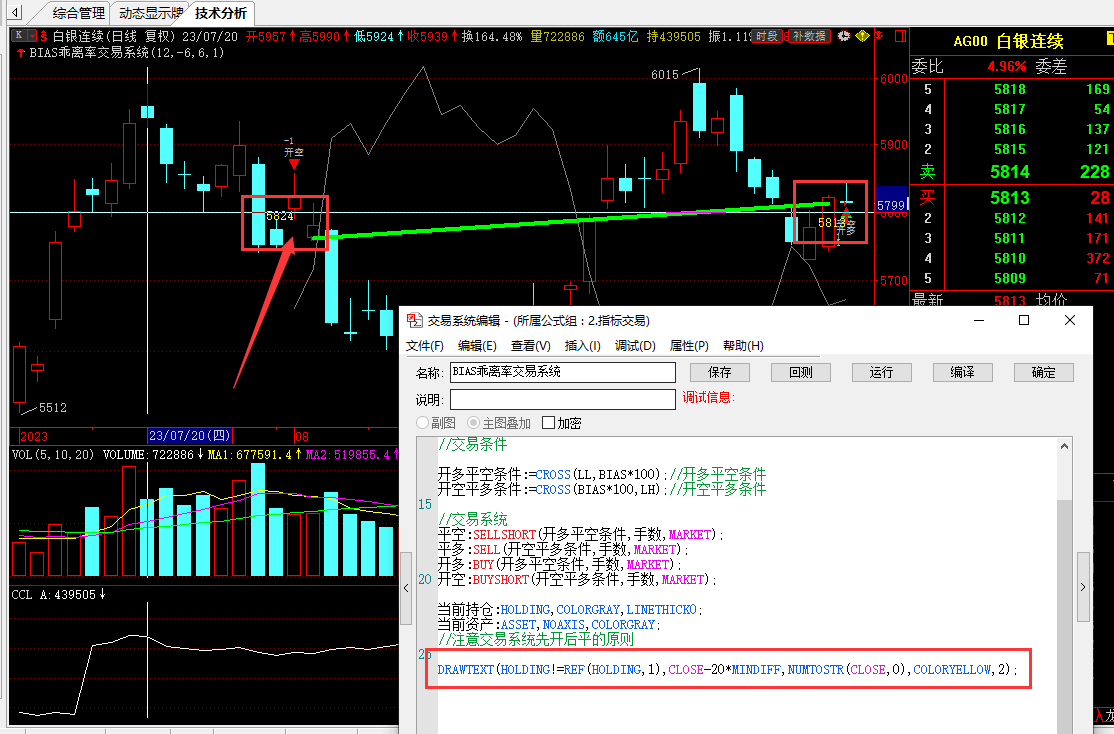Open the 调试(D) menu
The width and height of the screenshot is (1114, 734).
tap(635, 345)
